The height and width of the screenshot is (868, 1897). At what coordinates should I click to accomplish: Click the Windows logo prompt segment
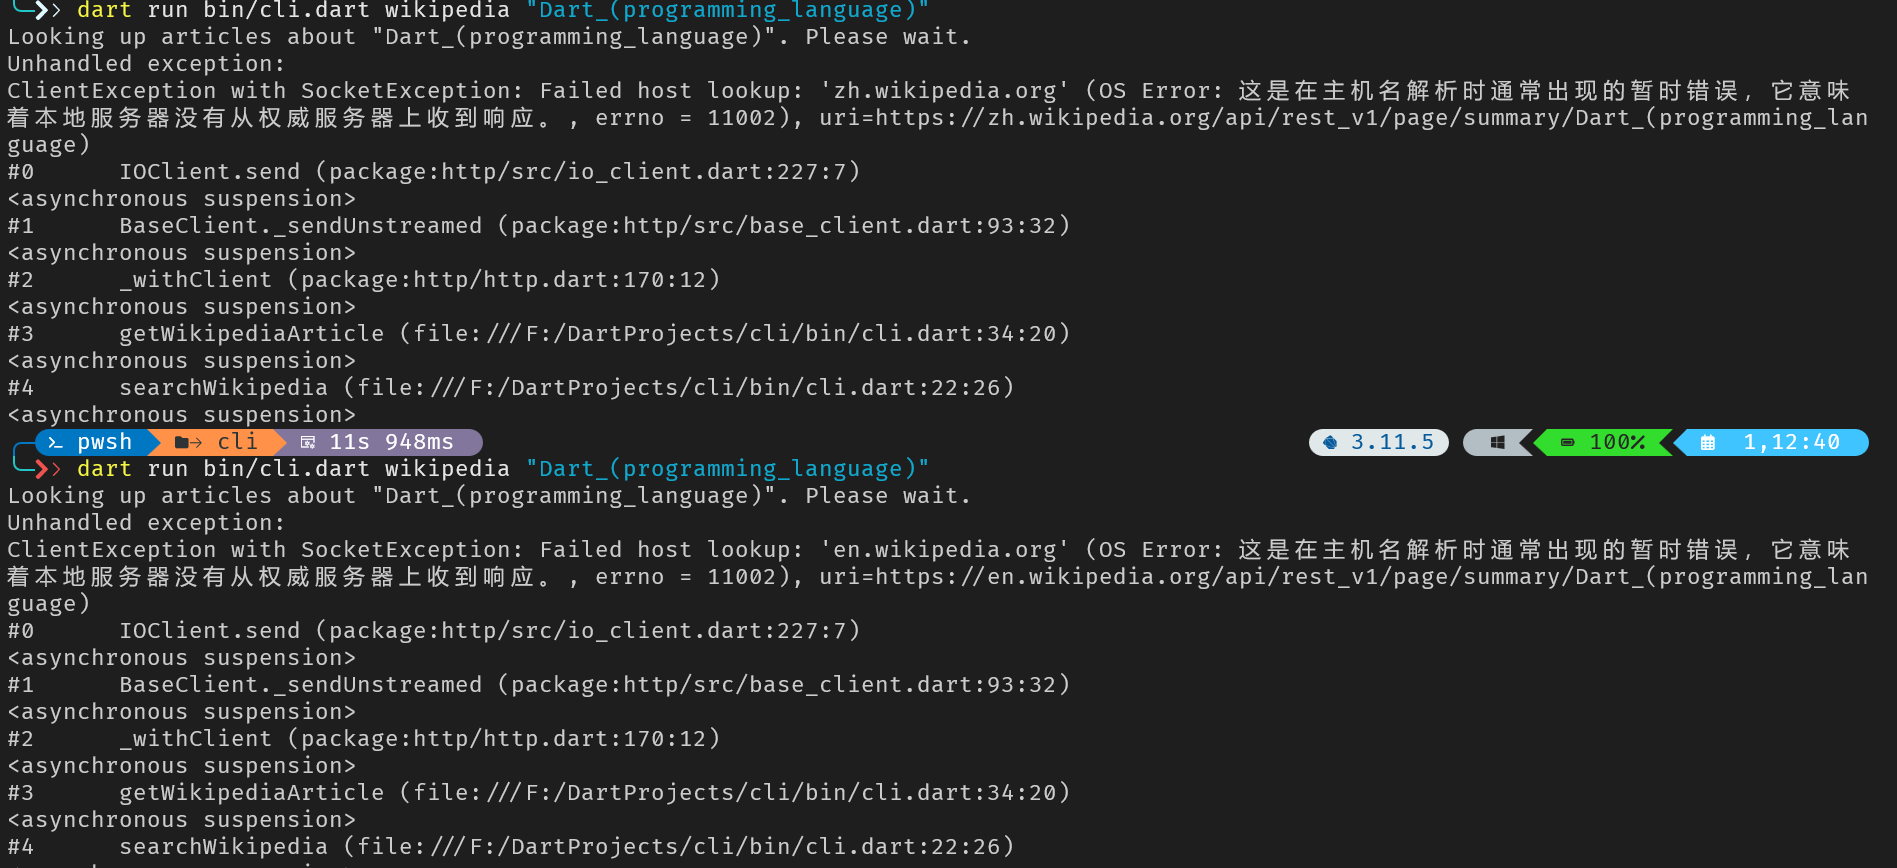point(1497,442)
